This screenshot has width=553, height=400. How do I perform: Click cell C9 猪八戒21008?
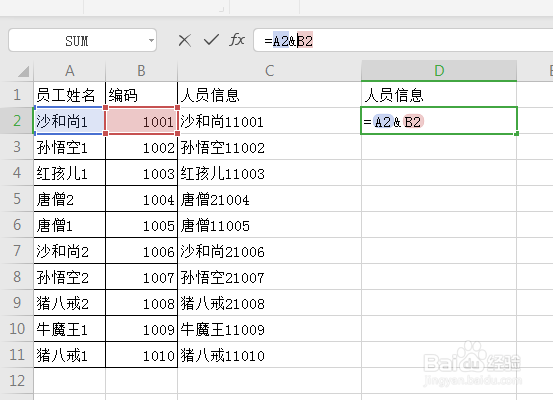pyautogui.click(x=269, y=303)
